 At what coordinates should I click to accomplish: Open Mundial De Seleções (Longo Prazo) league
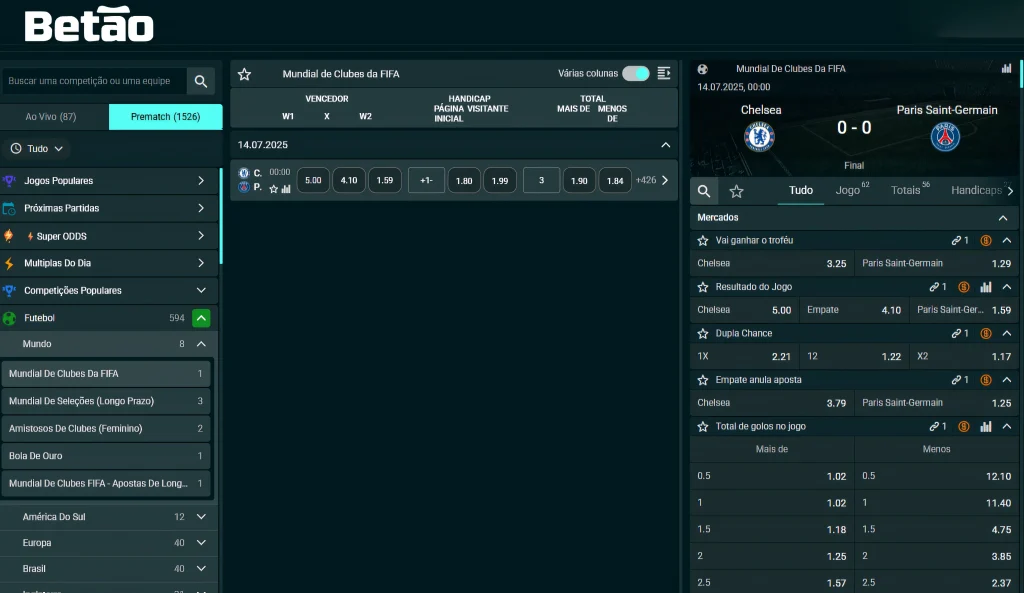(x=105, y=401)
